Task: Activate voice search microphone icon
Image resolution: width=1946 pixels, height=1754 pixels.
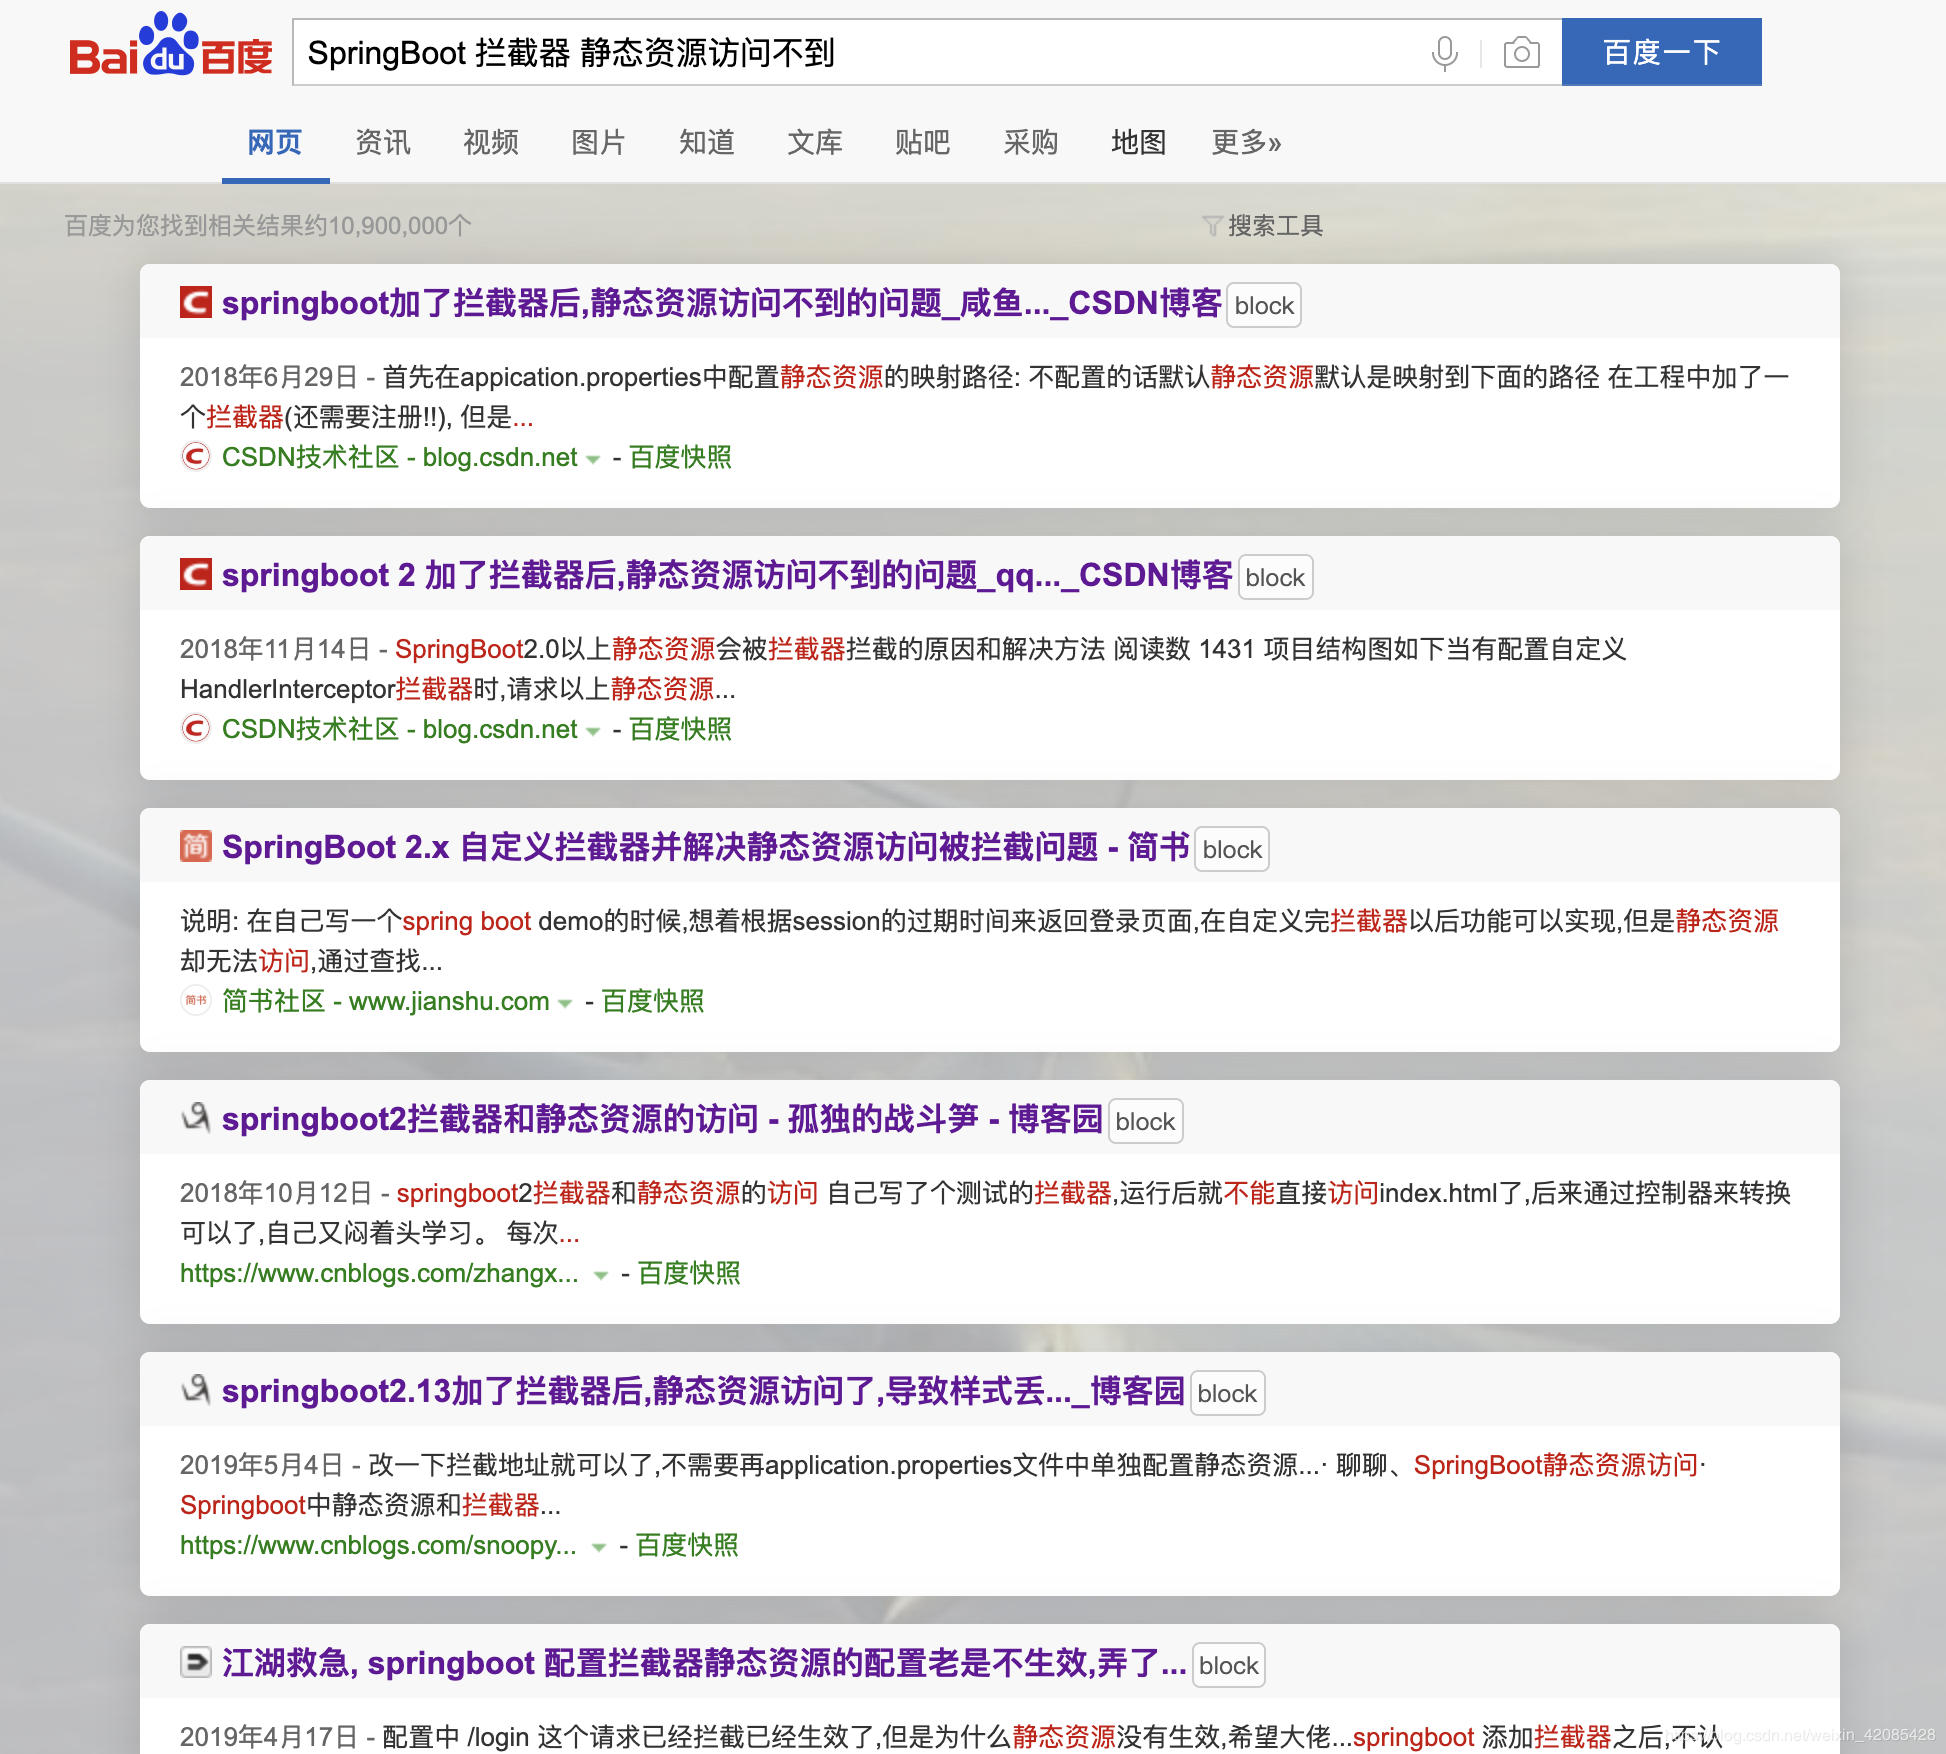Action: tap(1444, 53)
